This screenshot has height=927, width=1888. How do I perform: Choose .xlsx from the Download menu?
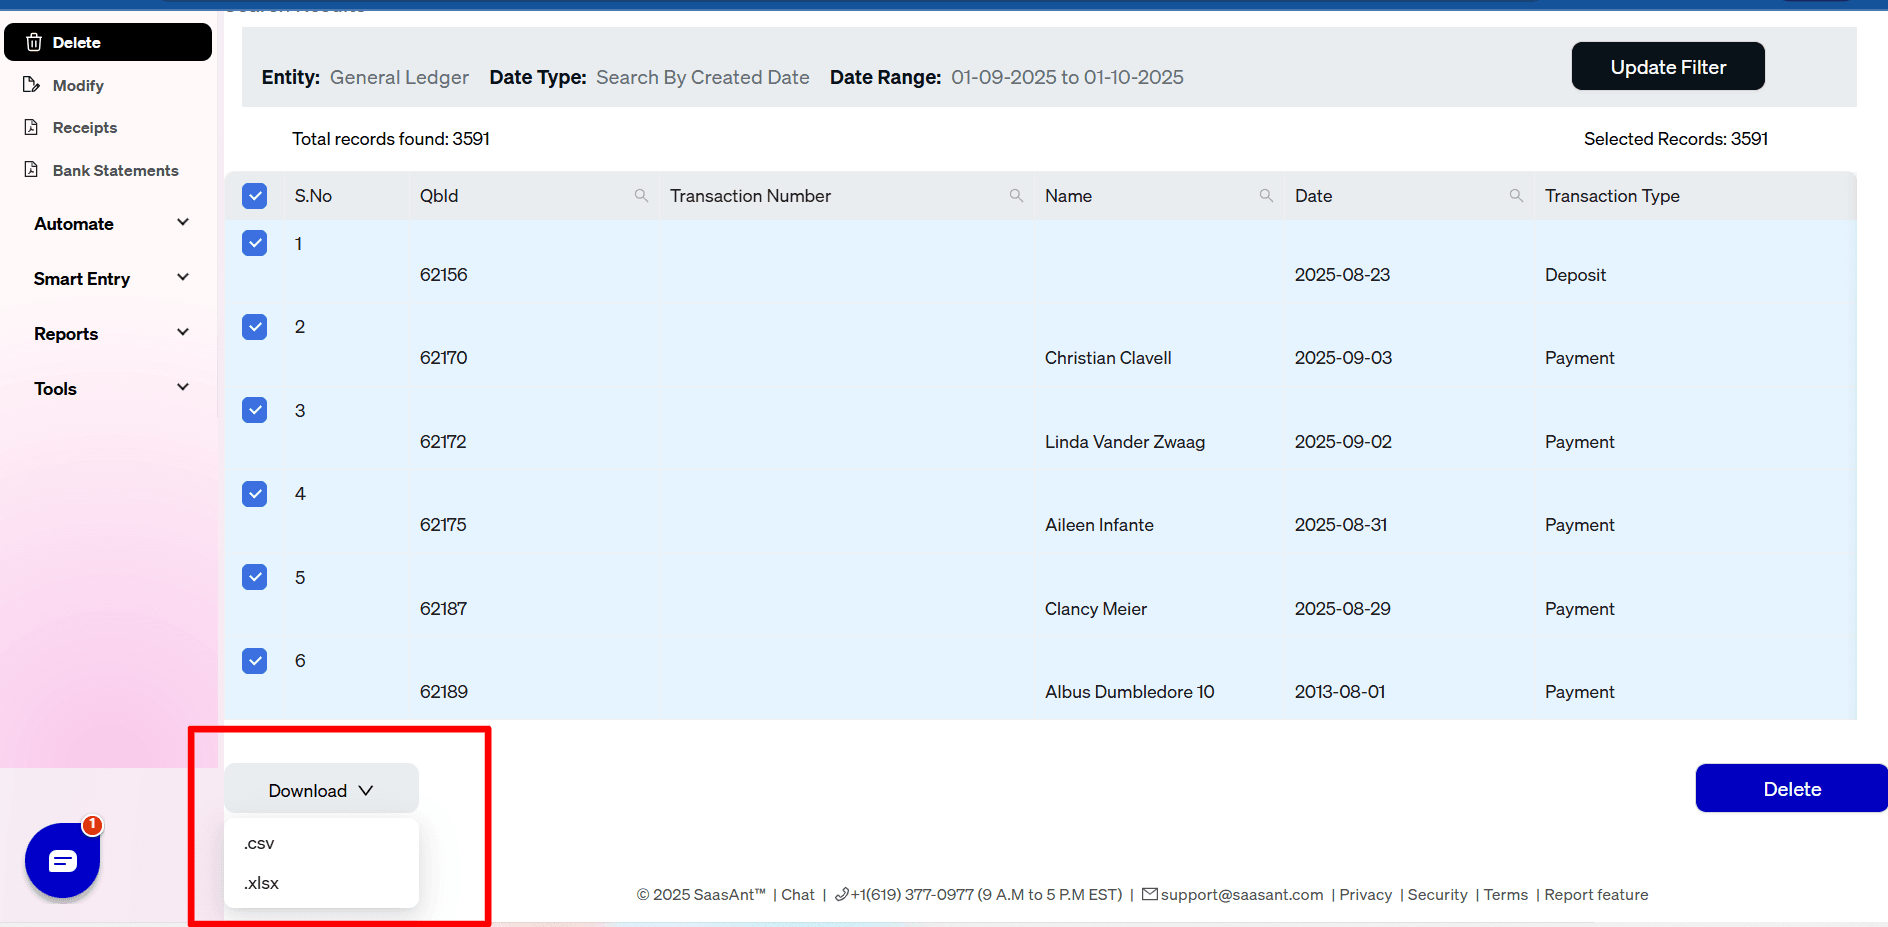pyautogui.click(x=262, y=883)
